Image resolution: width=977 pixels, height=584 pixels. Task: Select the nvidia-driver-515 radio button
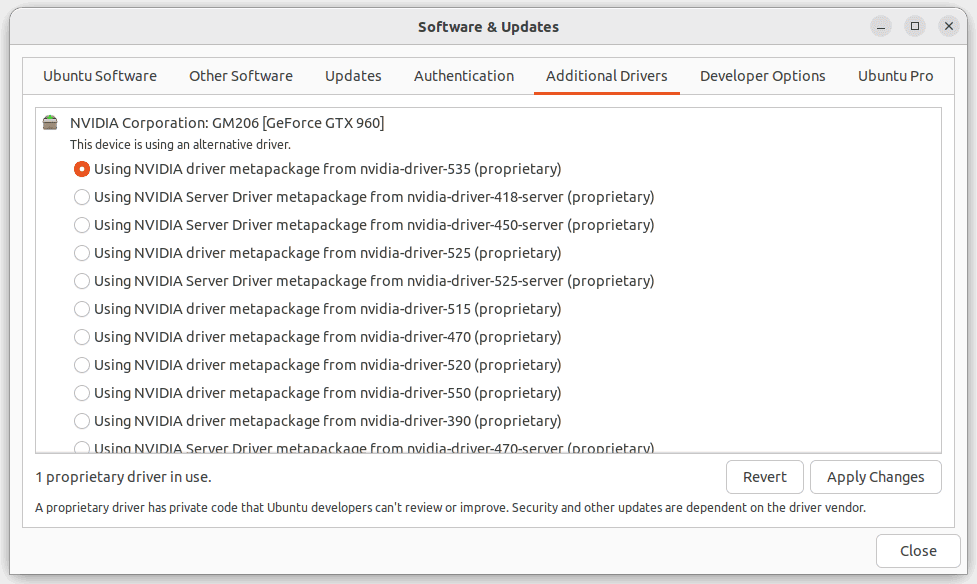coord(82,309)
